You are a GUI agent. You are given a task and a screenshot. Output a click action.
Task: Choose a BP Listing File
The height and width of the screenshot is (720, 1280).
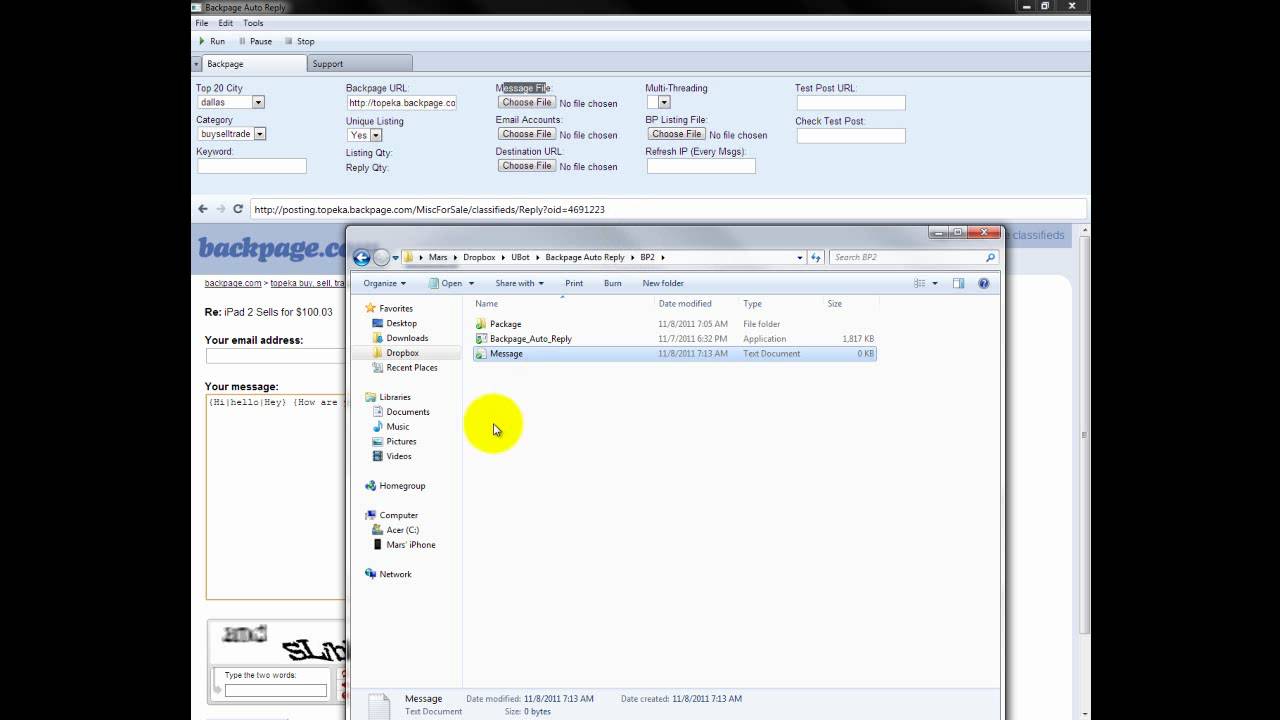tap(676, 134)
